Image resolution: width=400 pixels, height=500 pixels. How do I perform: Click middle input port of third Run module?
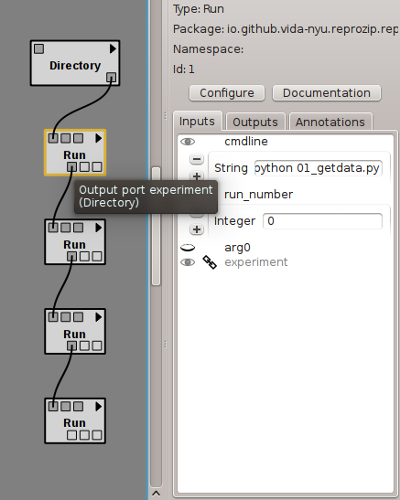(66, 317)
